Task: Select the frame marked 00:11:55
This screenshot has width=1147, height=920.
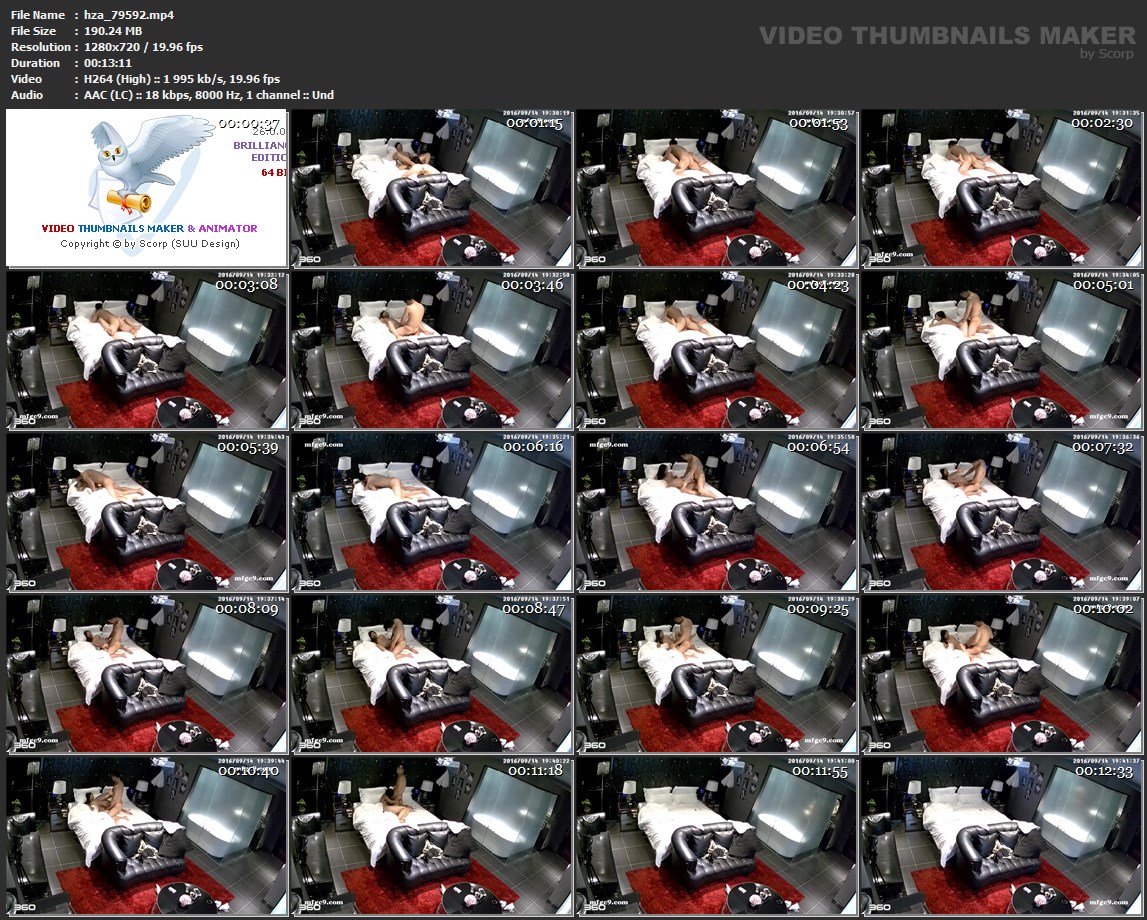Action: coord(716,836)
